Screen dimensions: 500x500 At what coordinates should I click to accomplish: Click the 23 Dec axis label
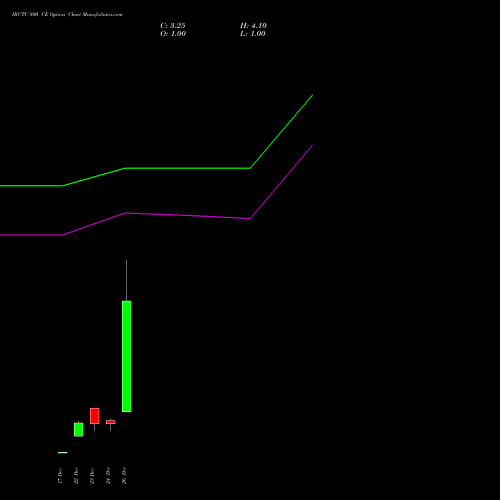point(92,476)
